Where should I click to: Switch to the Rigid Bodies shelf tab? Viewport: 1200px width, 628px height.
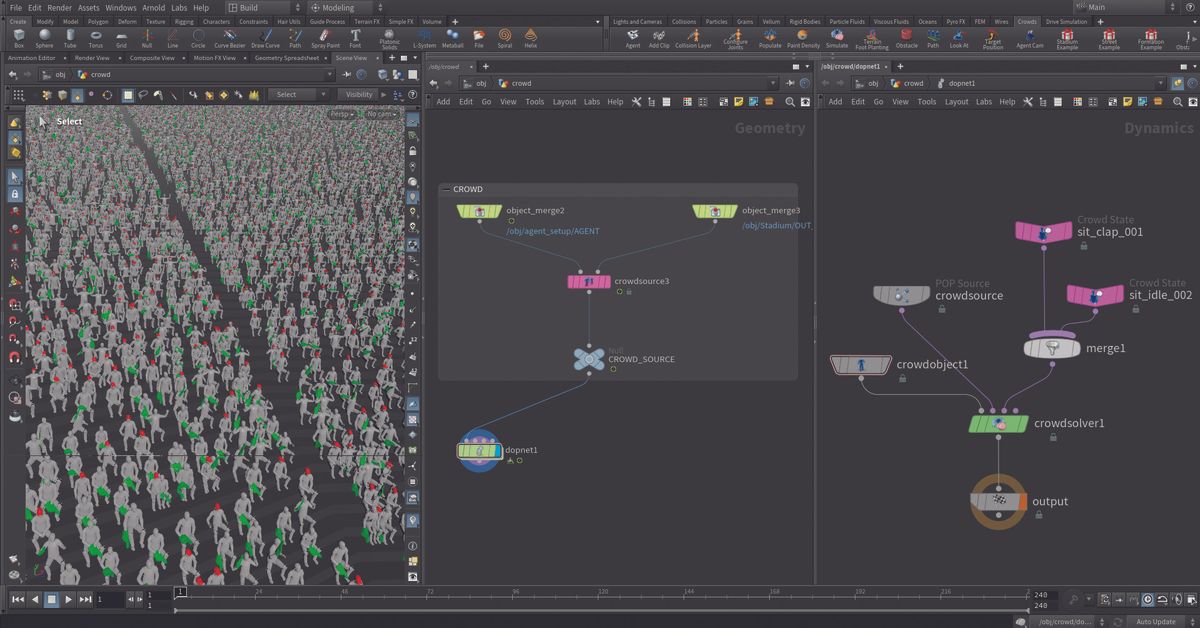click(x=804, y=19)
